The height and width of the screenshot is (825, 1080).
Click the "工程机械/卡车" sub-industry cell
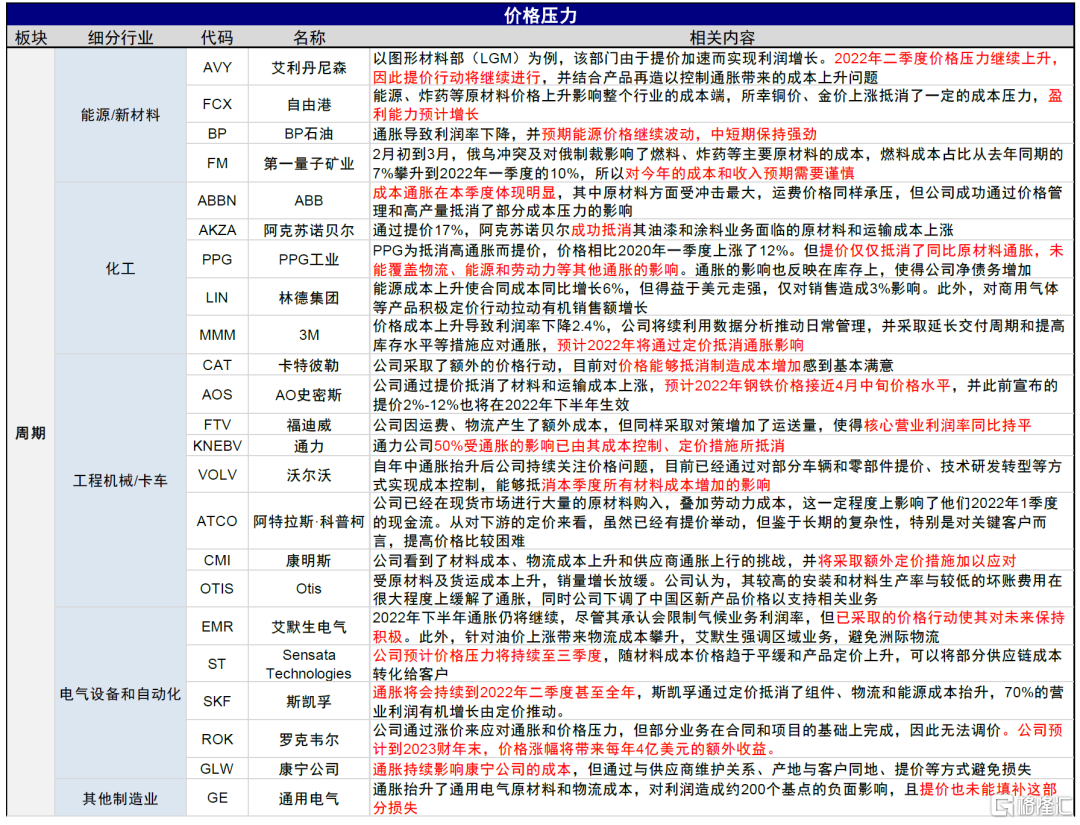121,481
